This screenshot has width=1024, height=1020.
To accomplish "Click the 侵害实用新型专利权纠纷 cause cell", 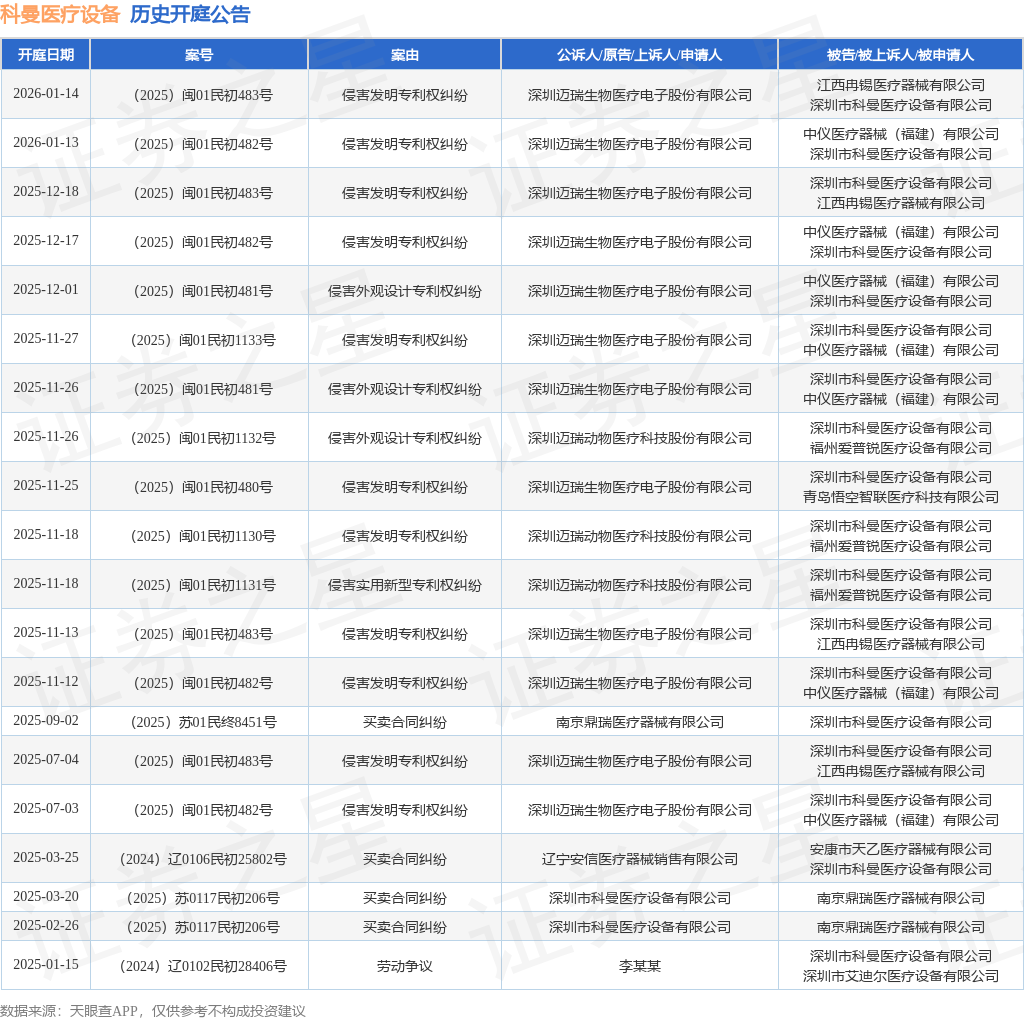I will (x=405, y=585).
